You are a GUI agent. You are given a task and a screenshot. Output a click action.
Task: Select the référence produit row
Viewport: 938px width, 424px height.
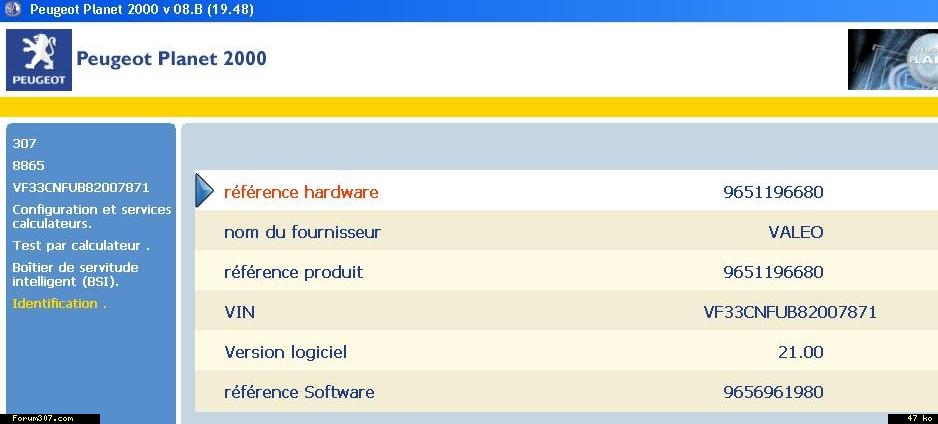567,272
